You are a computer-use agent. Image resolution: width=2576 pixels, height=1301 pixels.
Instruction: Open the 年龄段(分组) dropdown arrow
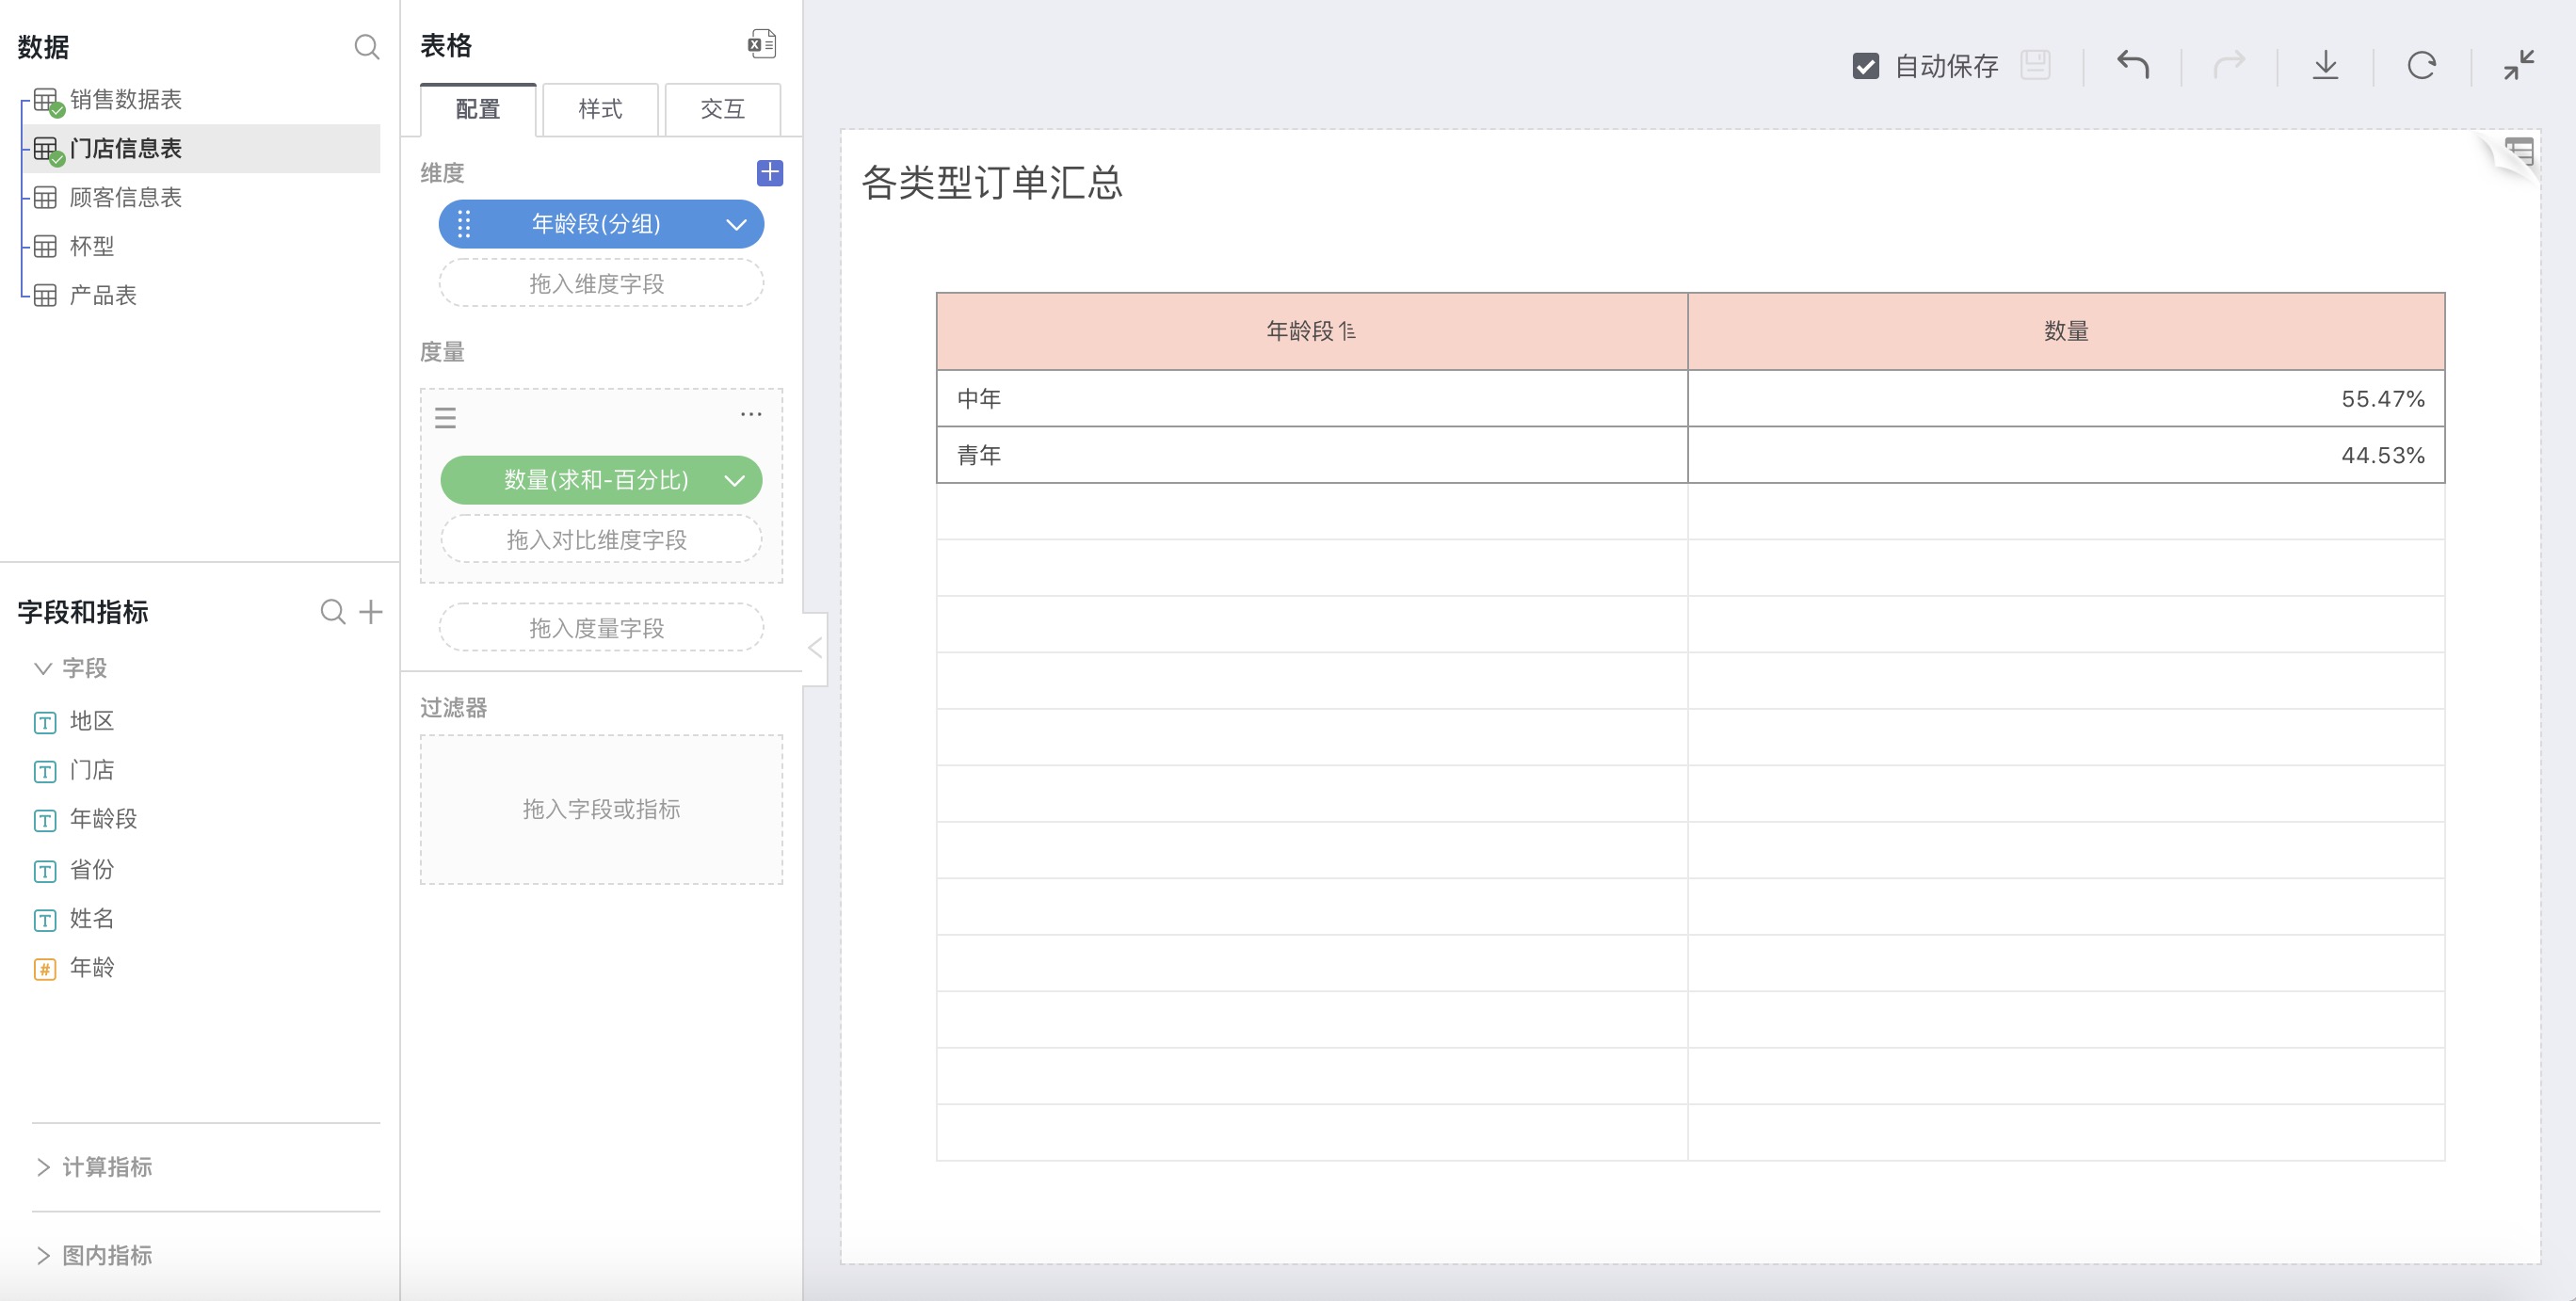737,224
